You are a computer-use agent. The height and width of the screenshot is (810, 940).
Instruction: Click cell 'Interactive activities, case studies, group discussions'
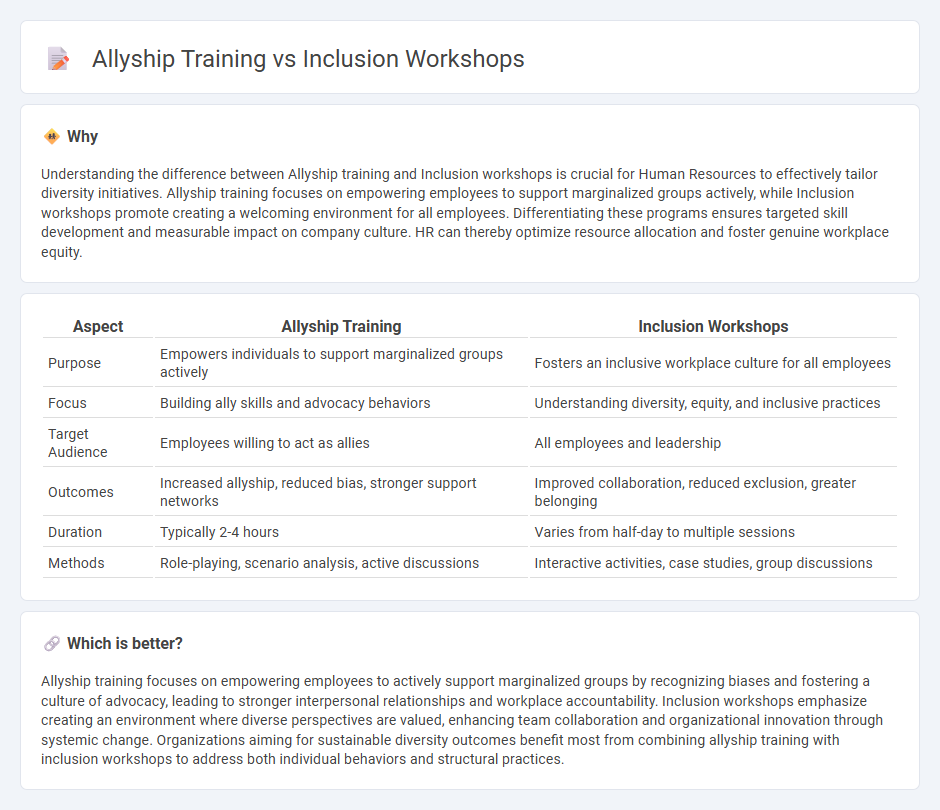[713, 563]
